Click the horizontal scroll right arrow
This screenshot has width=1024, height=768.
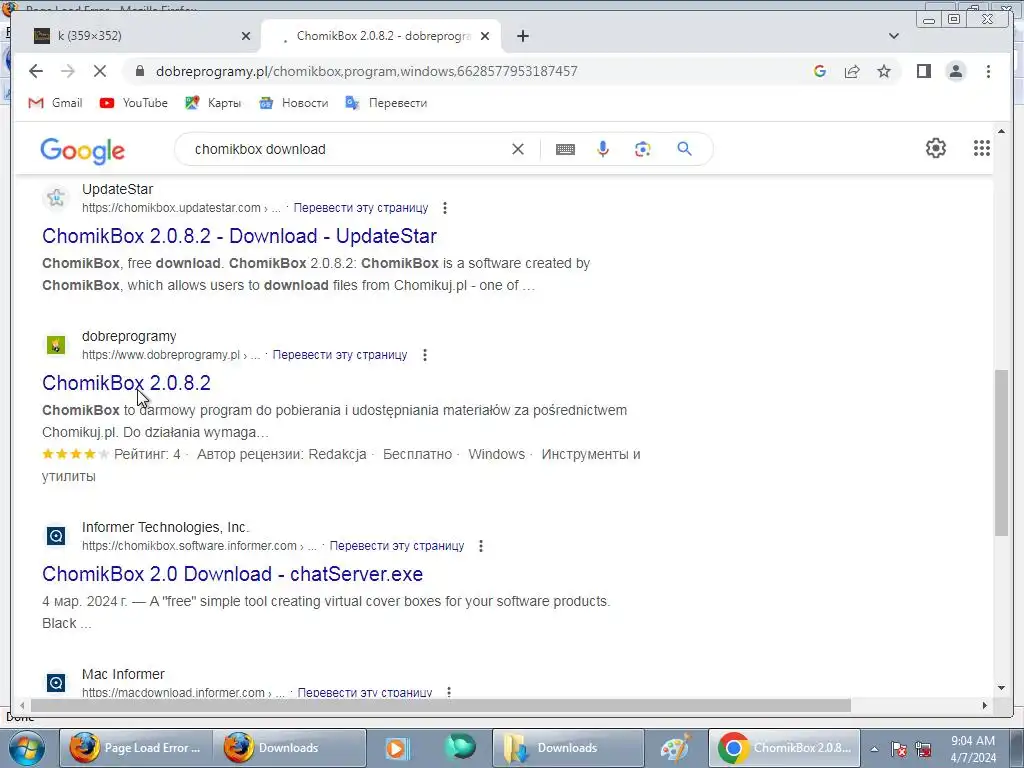click(985, 705)
